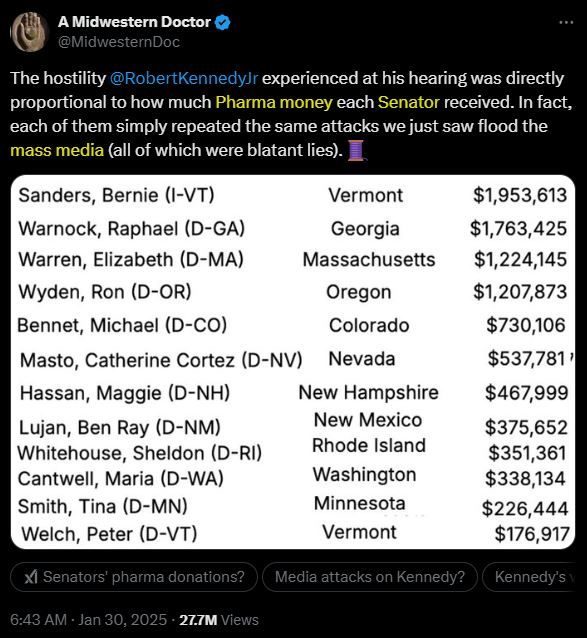Click the highlighted 'Senator' text

(408, 102)
